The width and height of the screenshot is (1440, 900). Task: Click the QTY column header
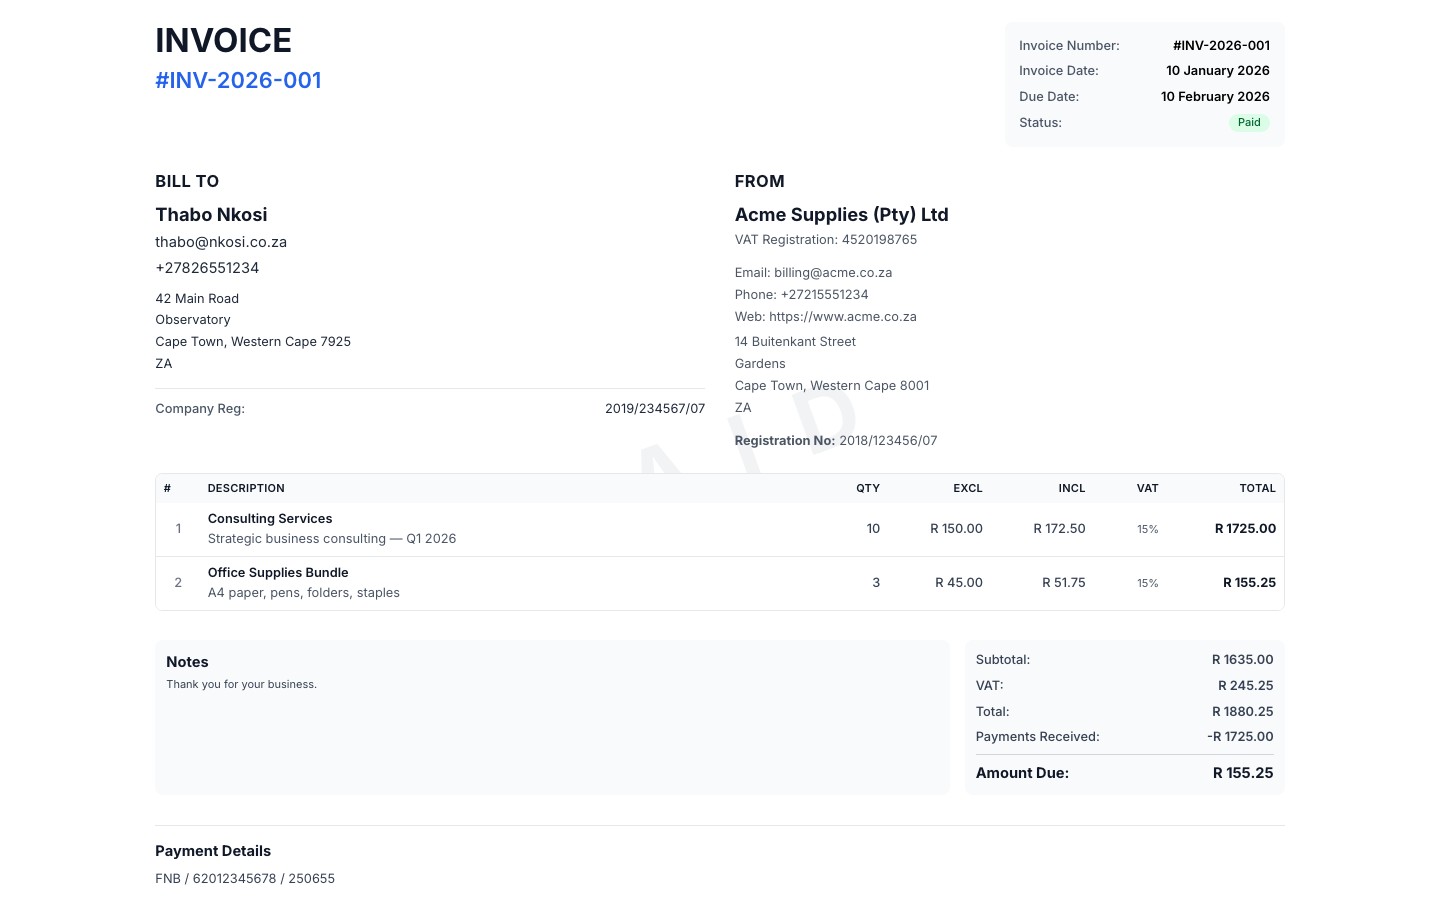click(x=867, y=488)
